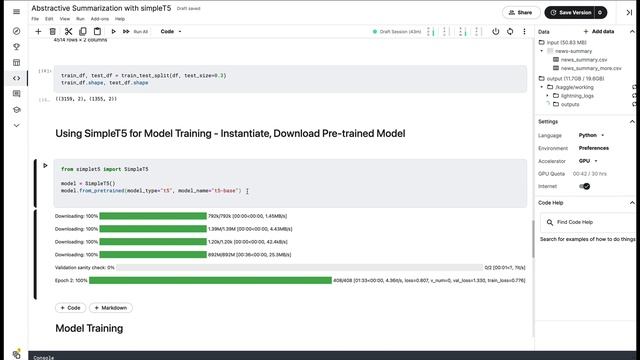Click the 892M download progress bar
Screen dimensions: 640x360
[x=153, y=255]
